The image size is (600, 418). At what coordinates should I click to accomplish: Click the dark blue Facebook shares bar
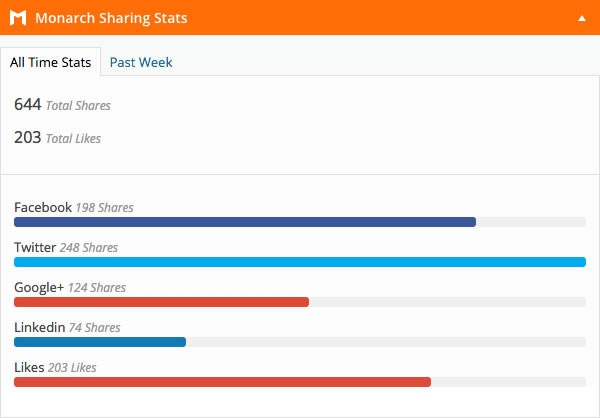click(x=245, y=222)
